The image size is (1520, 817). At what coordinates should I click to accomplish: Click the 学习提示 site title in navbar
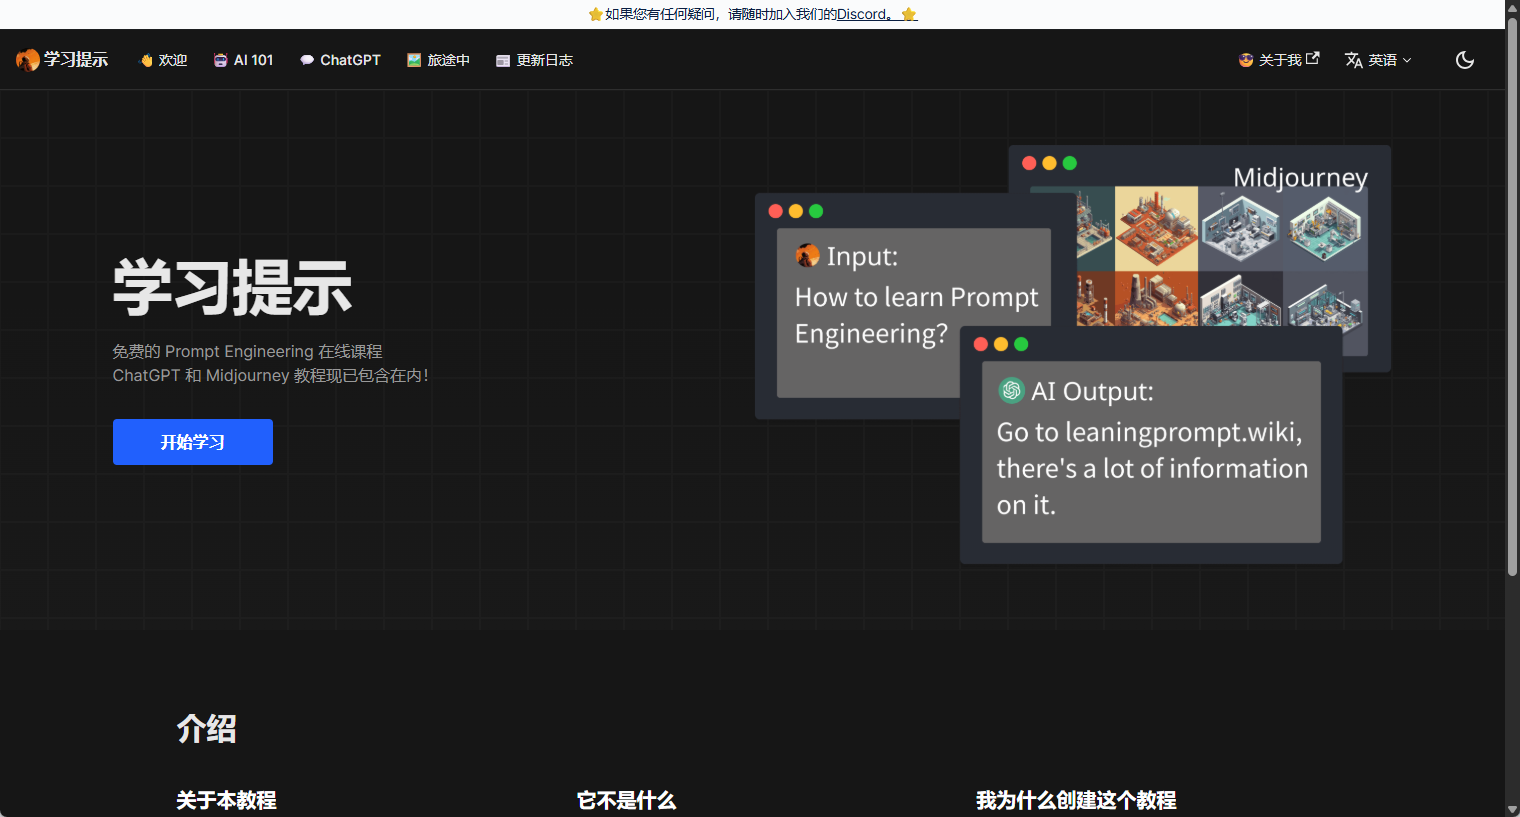(x=76, y=60)
